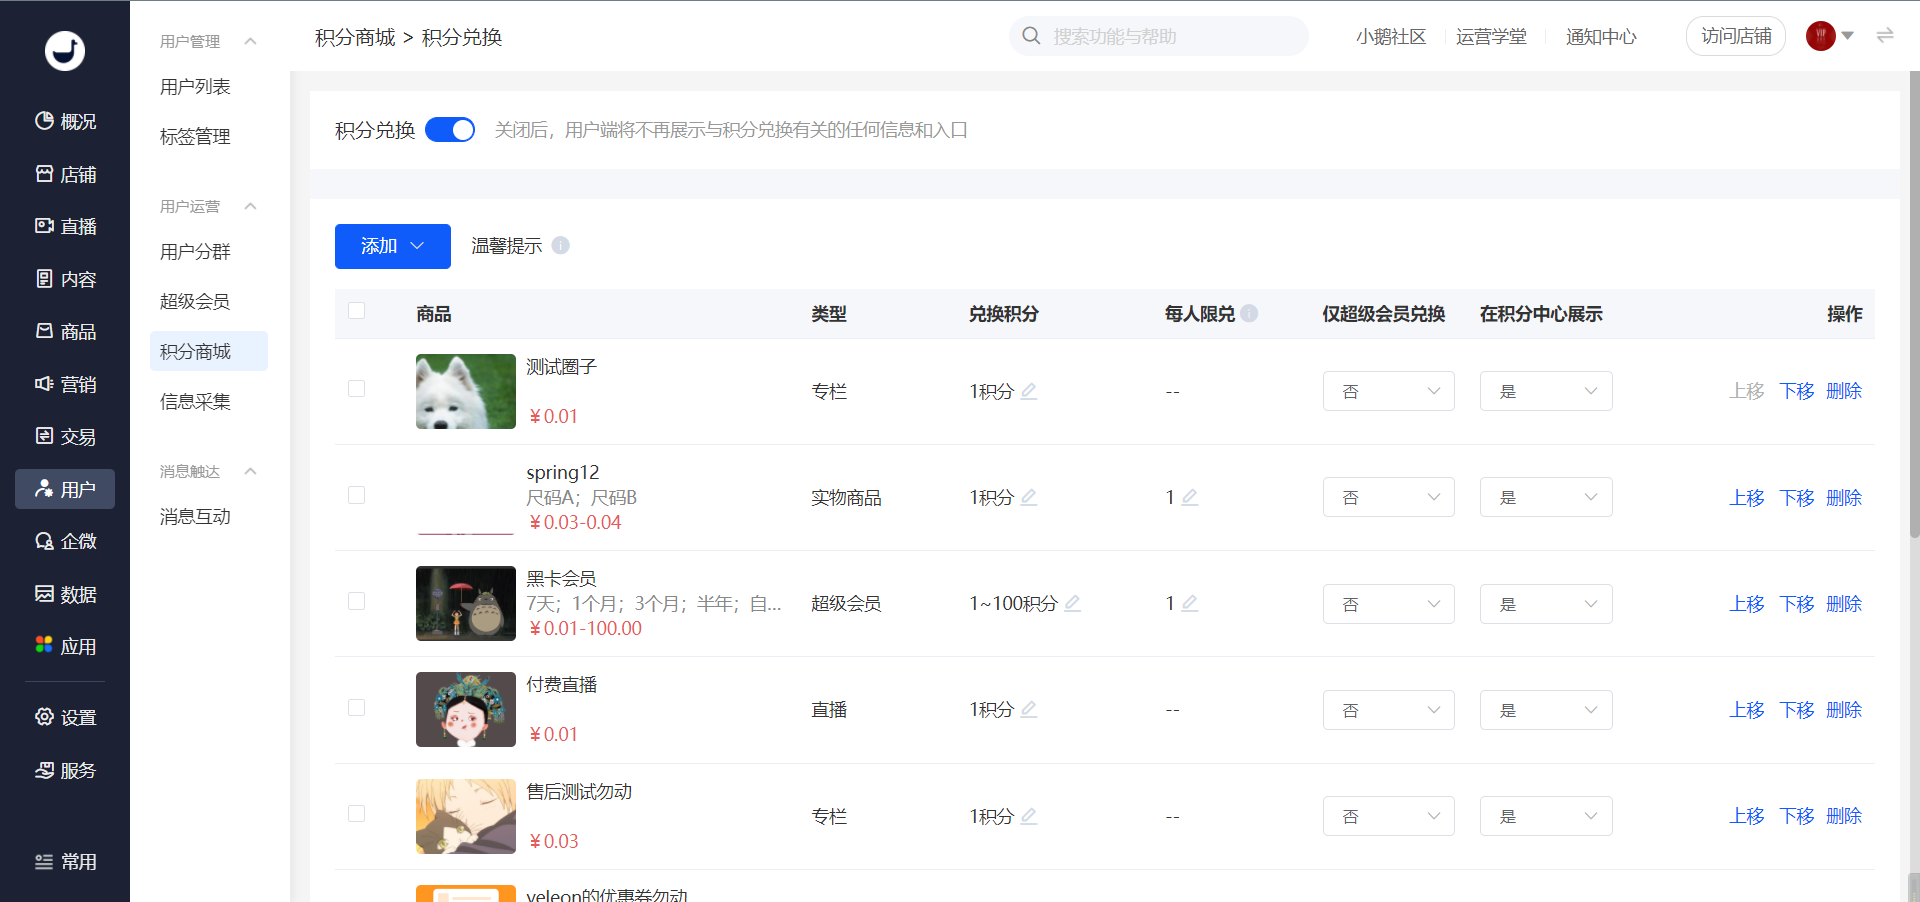The image size is (1920, 902).
Task: Open 在积分中心展示 dropdown for 付费直播
Action: [x=1546, y=710]
